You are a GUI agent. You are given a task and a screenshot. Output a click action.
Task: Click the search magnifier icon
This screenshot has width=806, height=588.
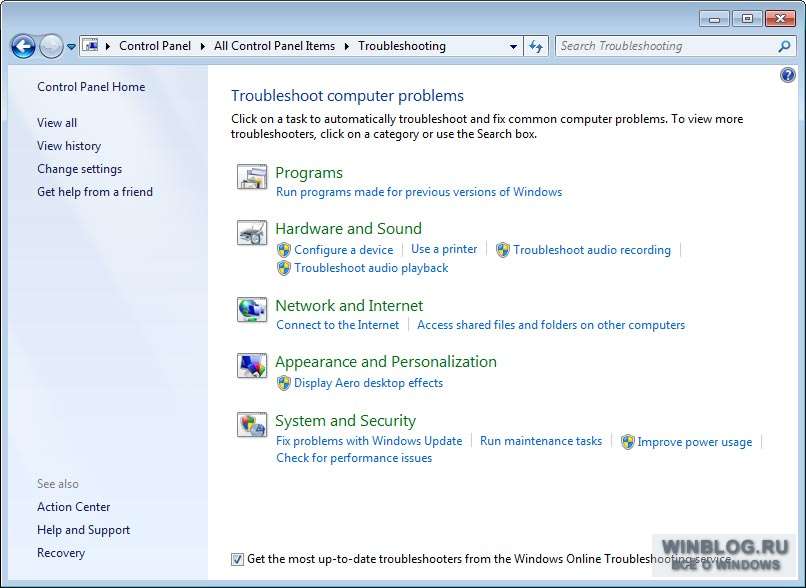[784, 46]
